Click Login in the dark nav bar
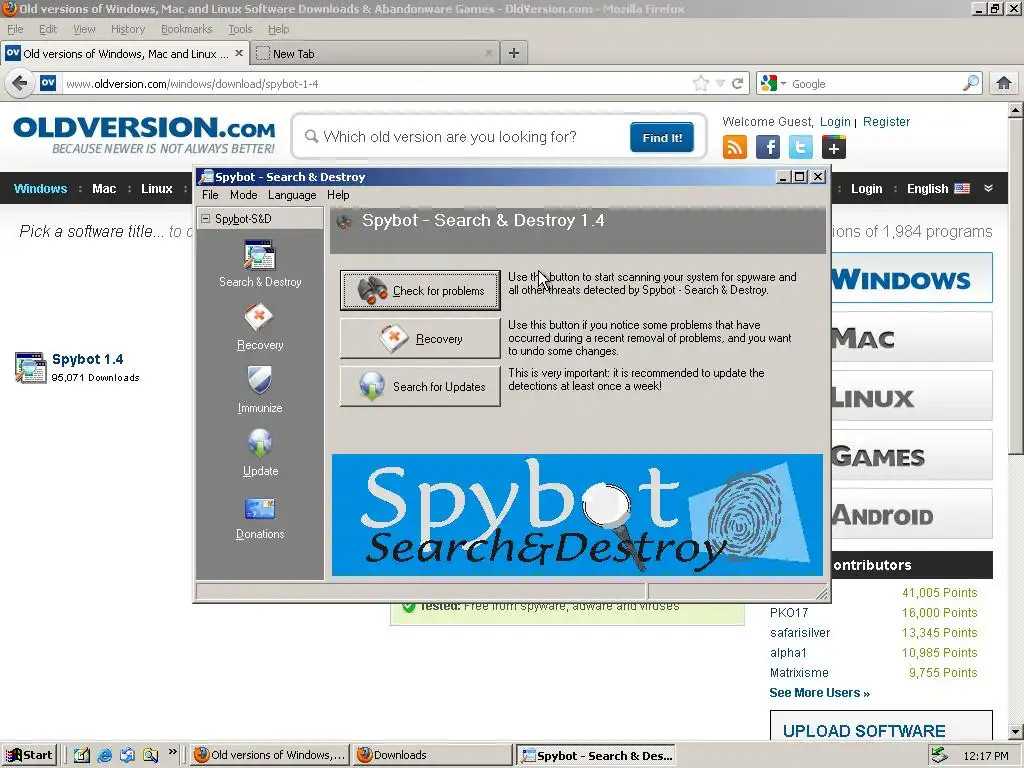Viewport: 1024px width, 768px height. (x=867, y=189)
